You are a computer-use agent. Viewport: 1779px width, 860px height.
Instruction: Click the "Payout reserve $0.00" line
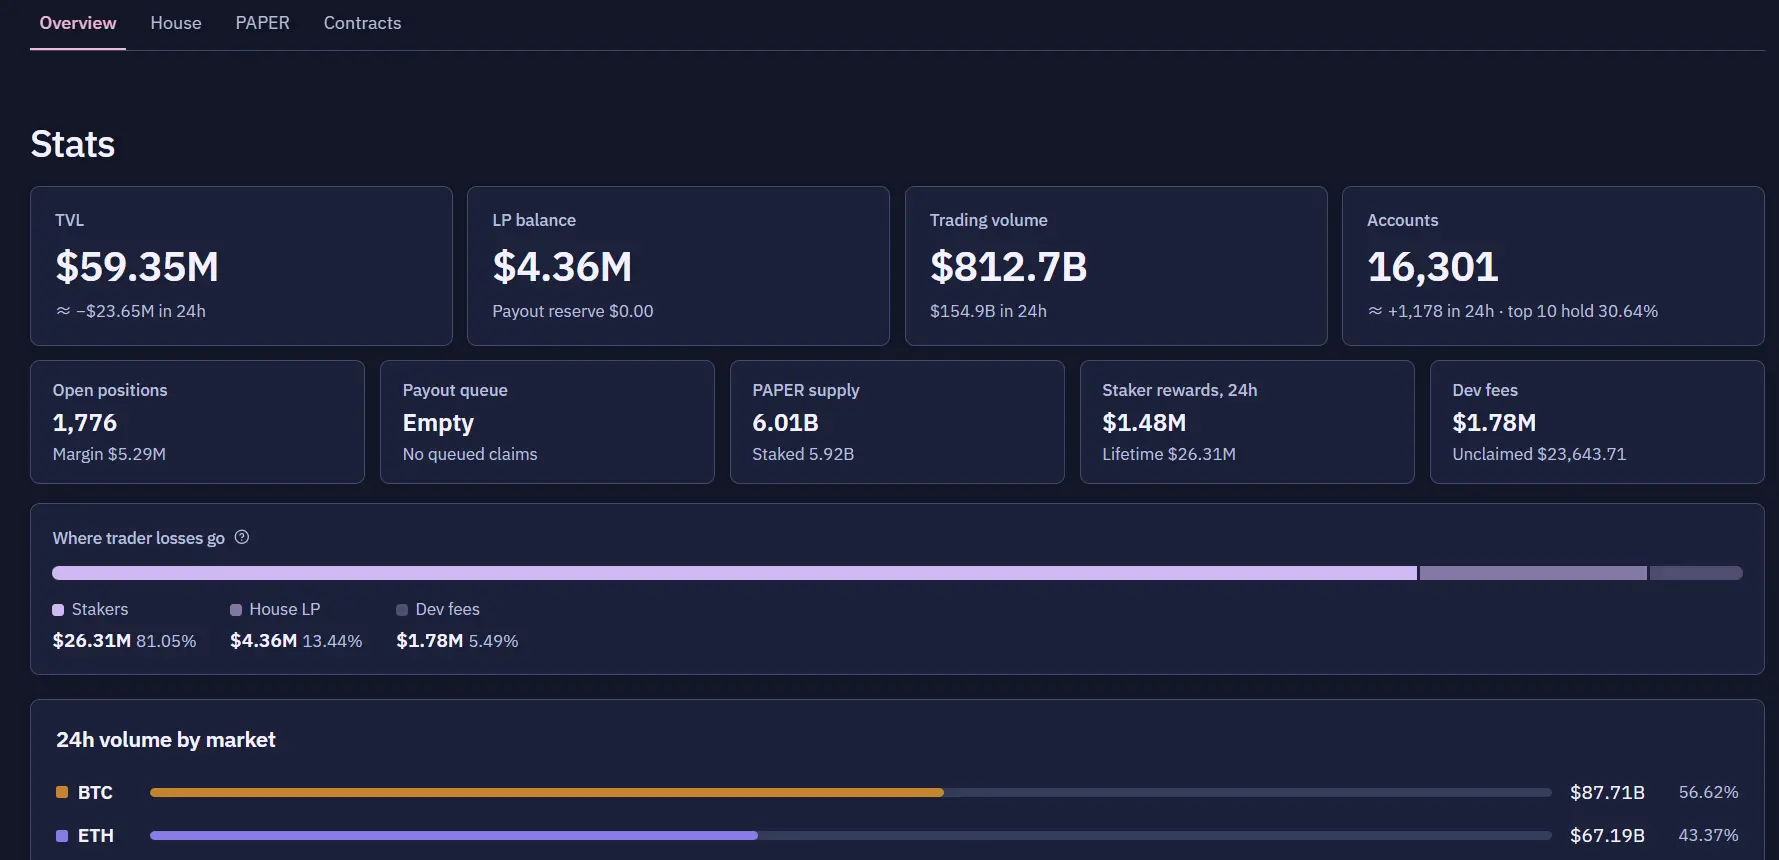pyautogui.click(x=573, y=311)
